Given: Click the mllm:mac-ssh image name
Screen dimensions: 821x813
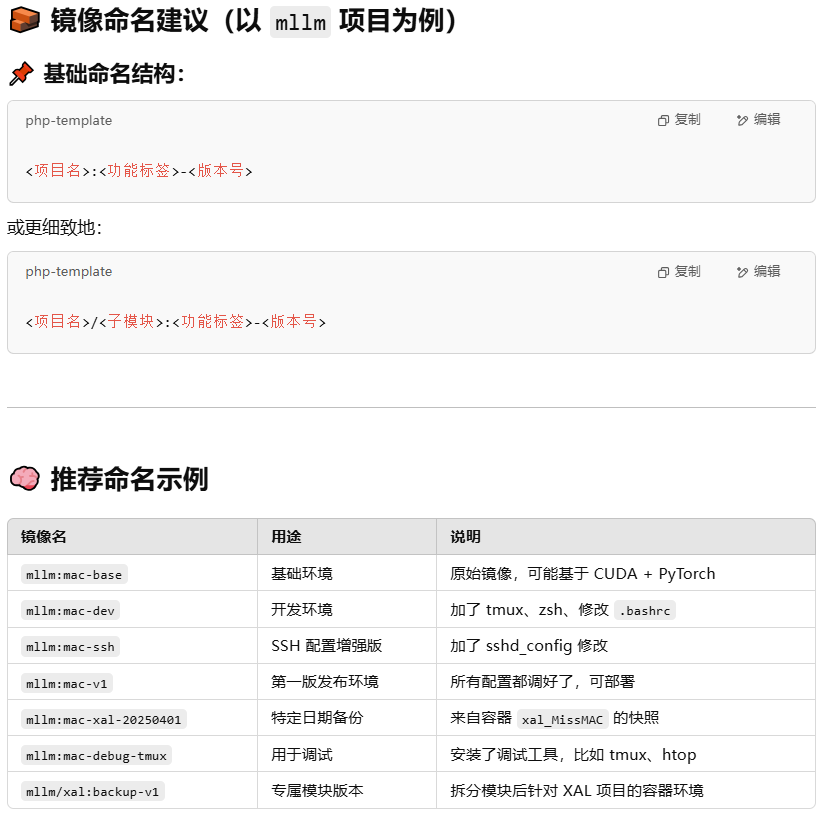Looking at the screenshot, I should [x=70, y=646].
